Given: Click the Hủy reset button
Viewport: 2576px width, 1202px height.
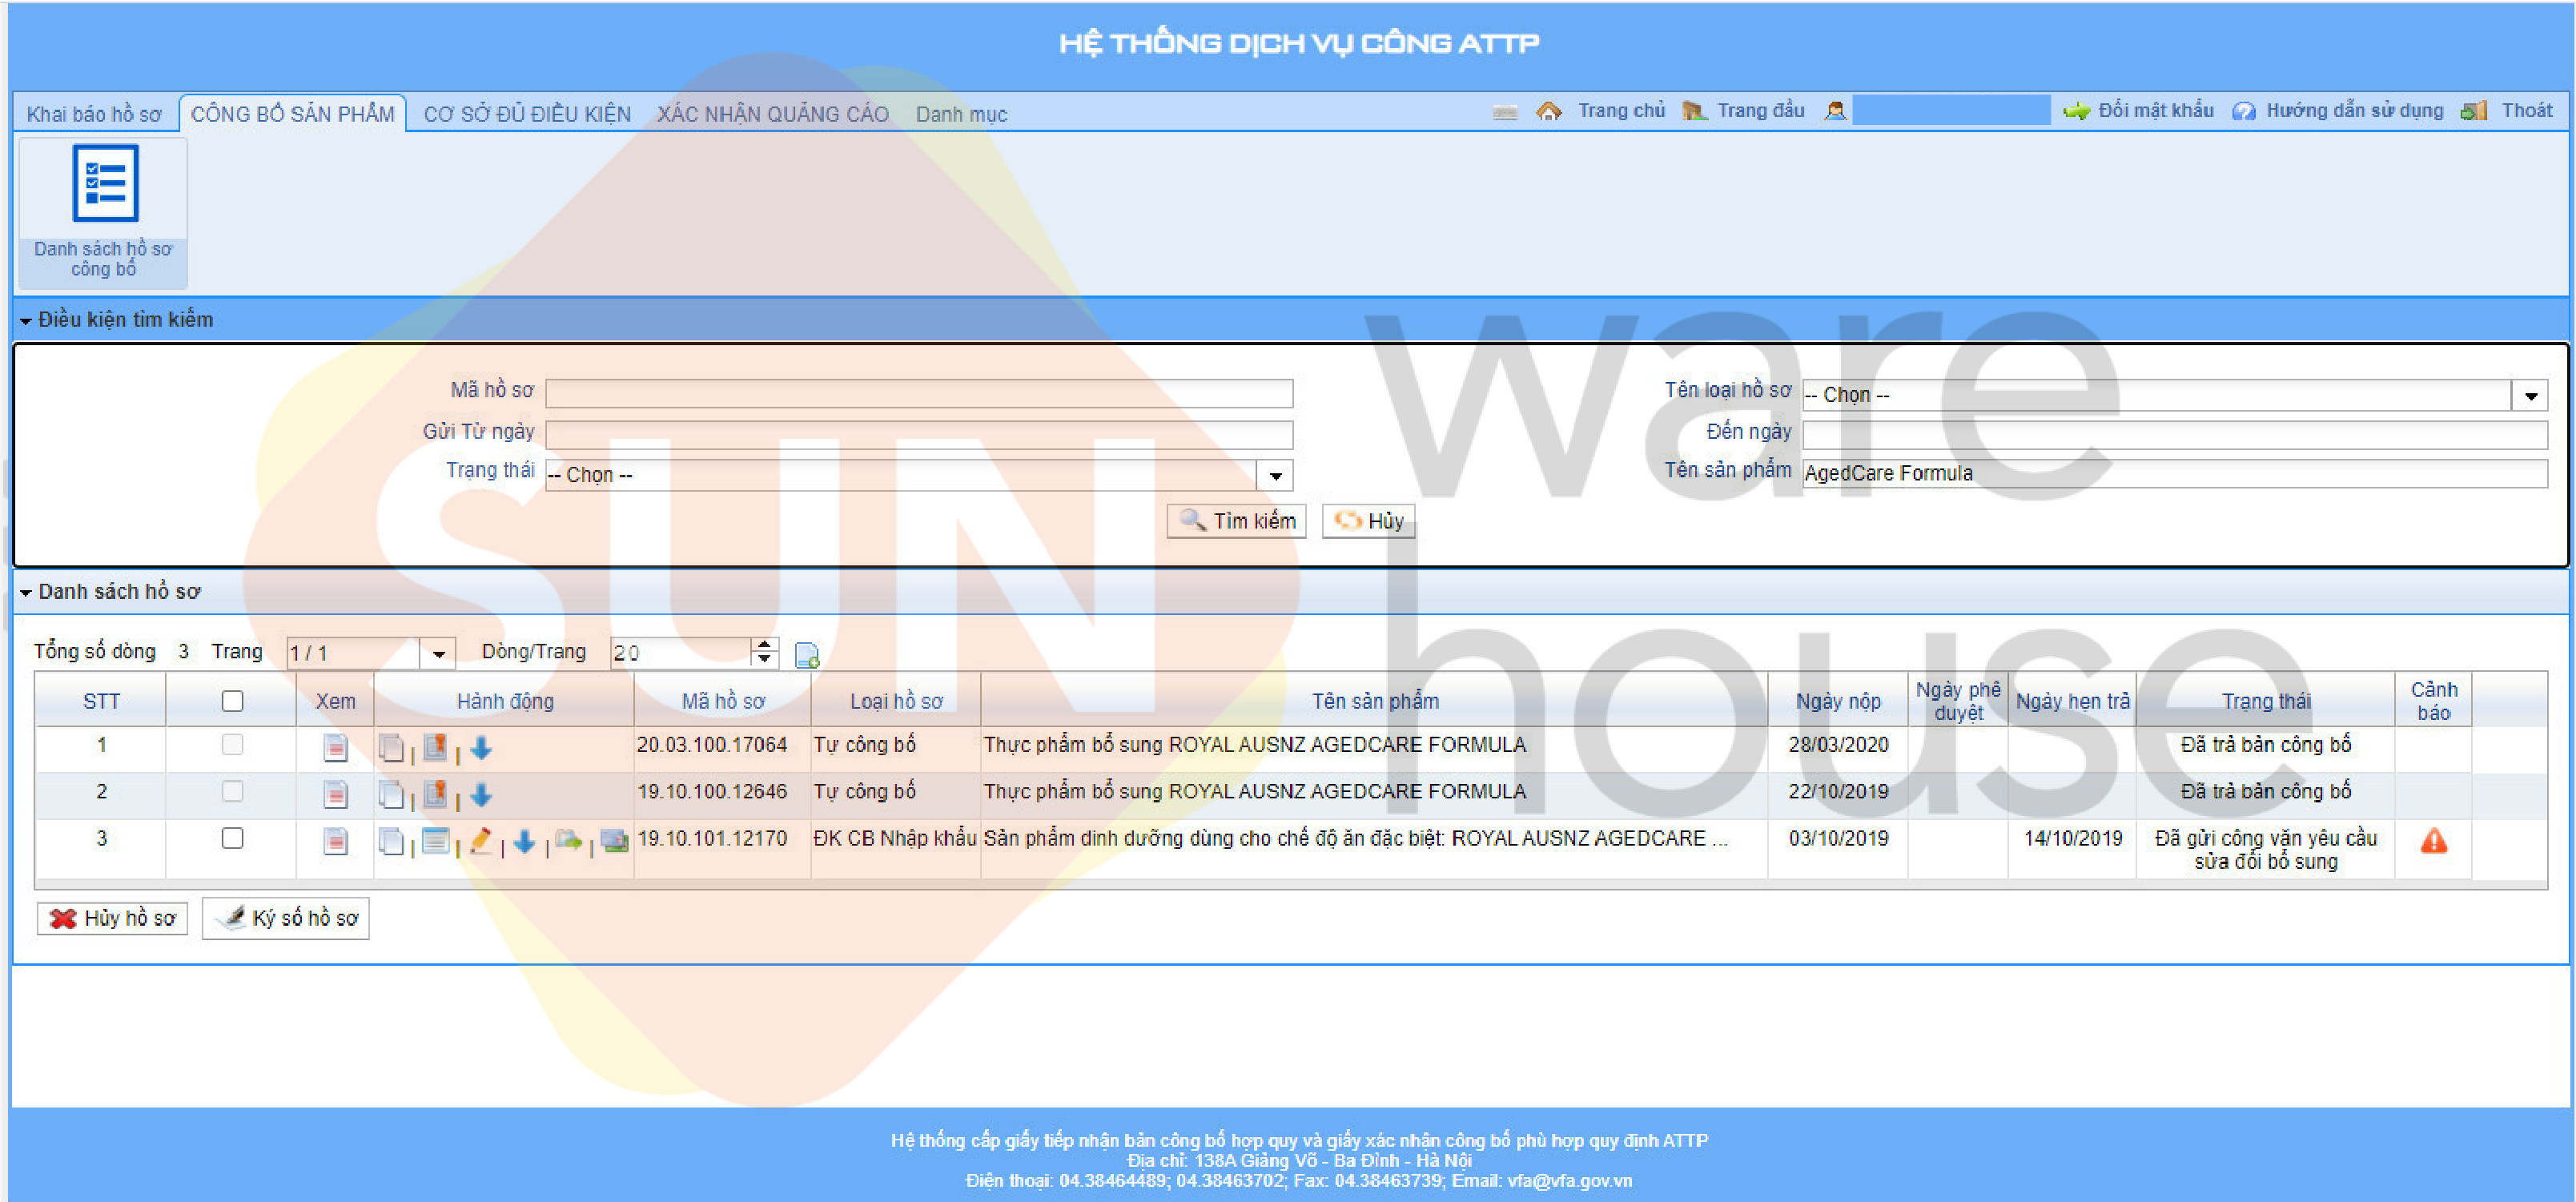Looking at the screenshot, I should (1370, 521).
